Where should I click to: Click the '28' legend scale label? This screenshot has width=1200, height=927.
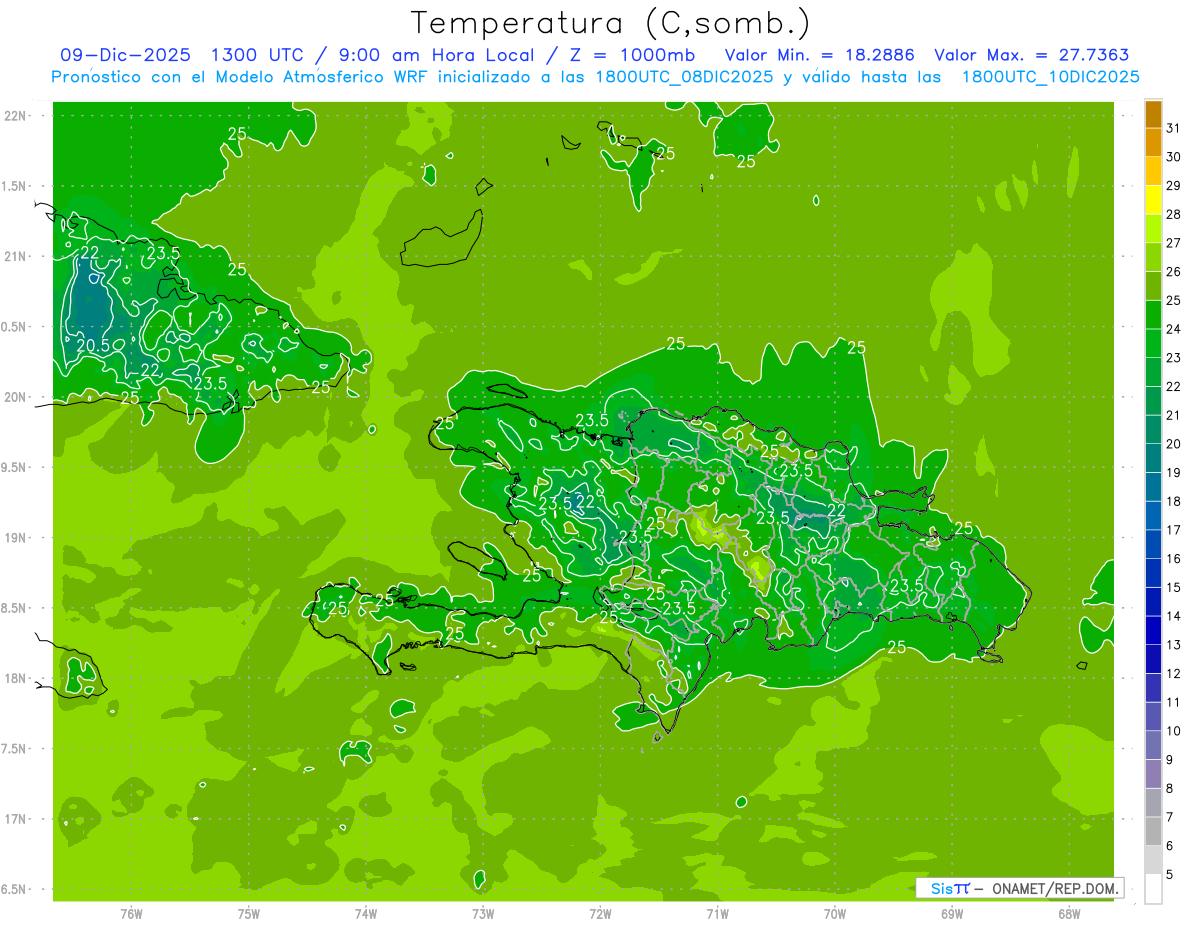[x=1173, y=214]
